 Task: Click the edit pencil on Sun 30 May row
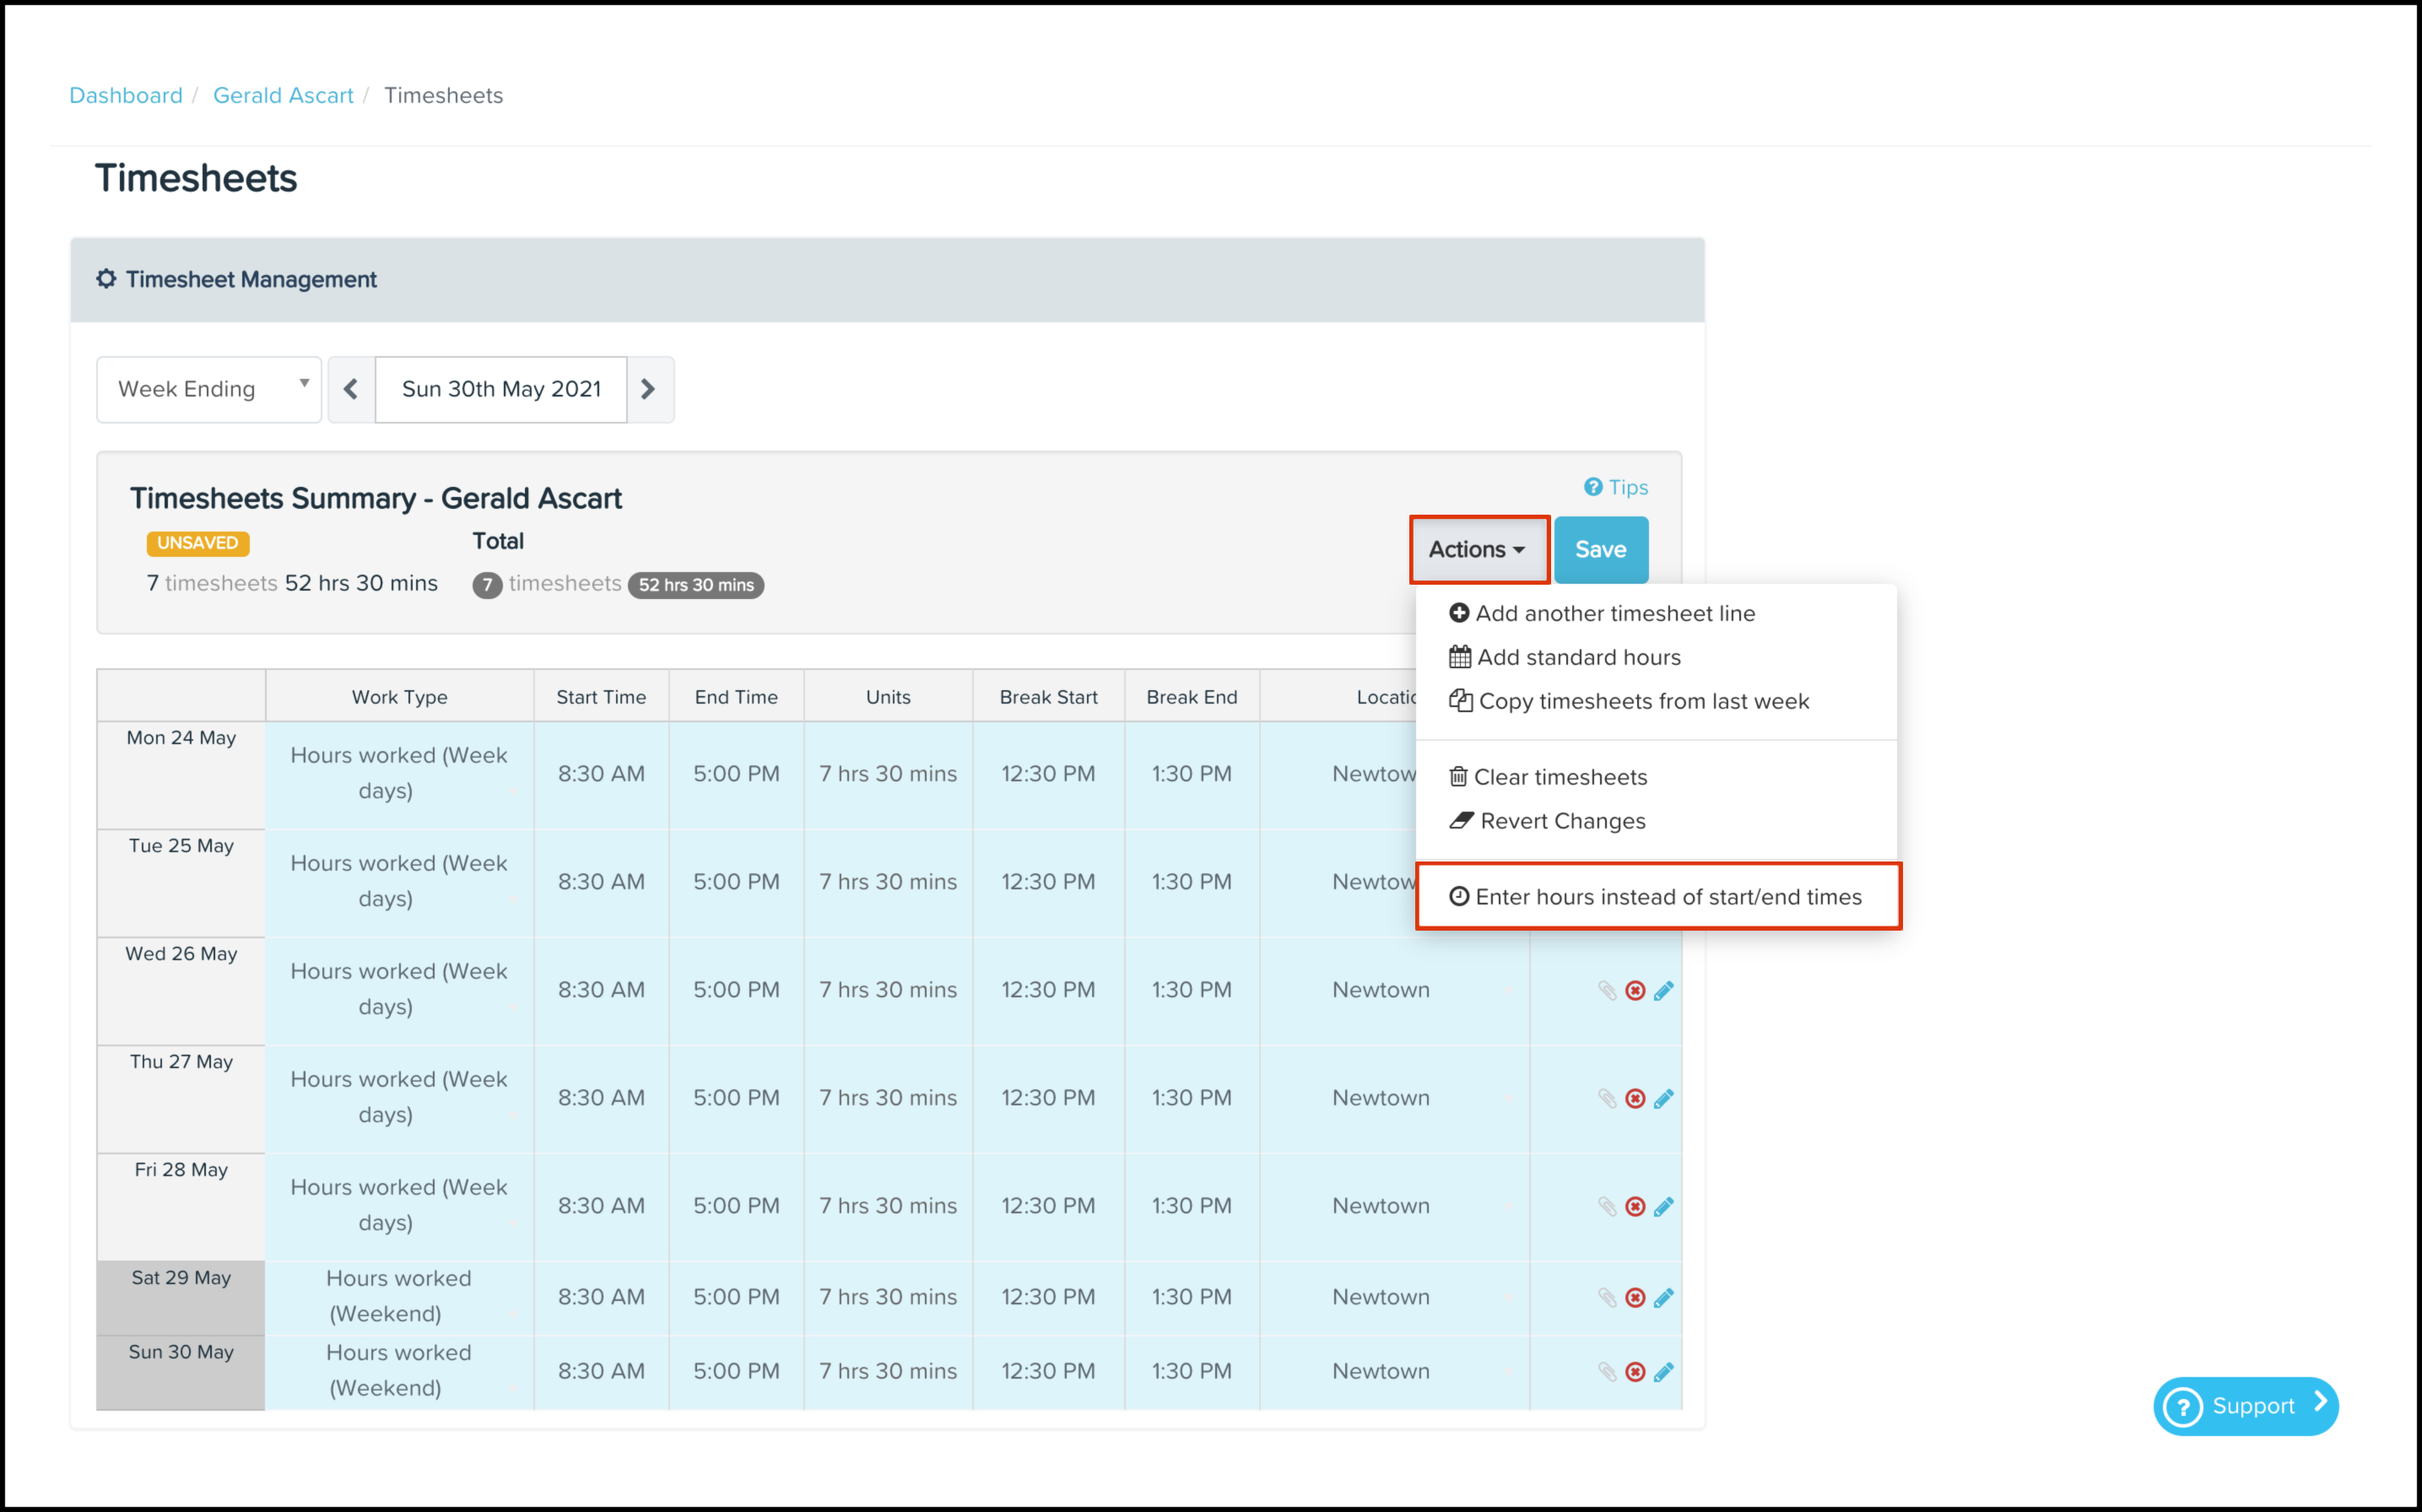tap(1663, 1371)
